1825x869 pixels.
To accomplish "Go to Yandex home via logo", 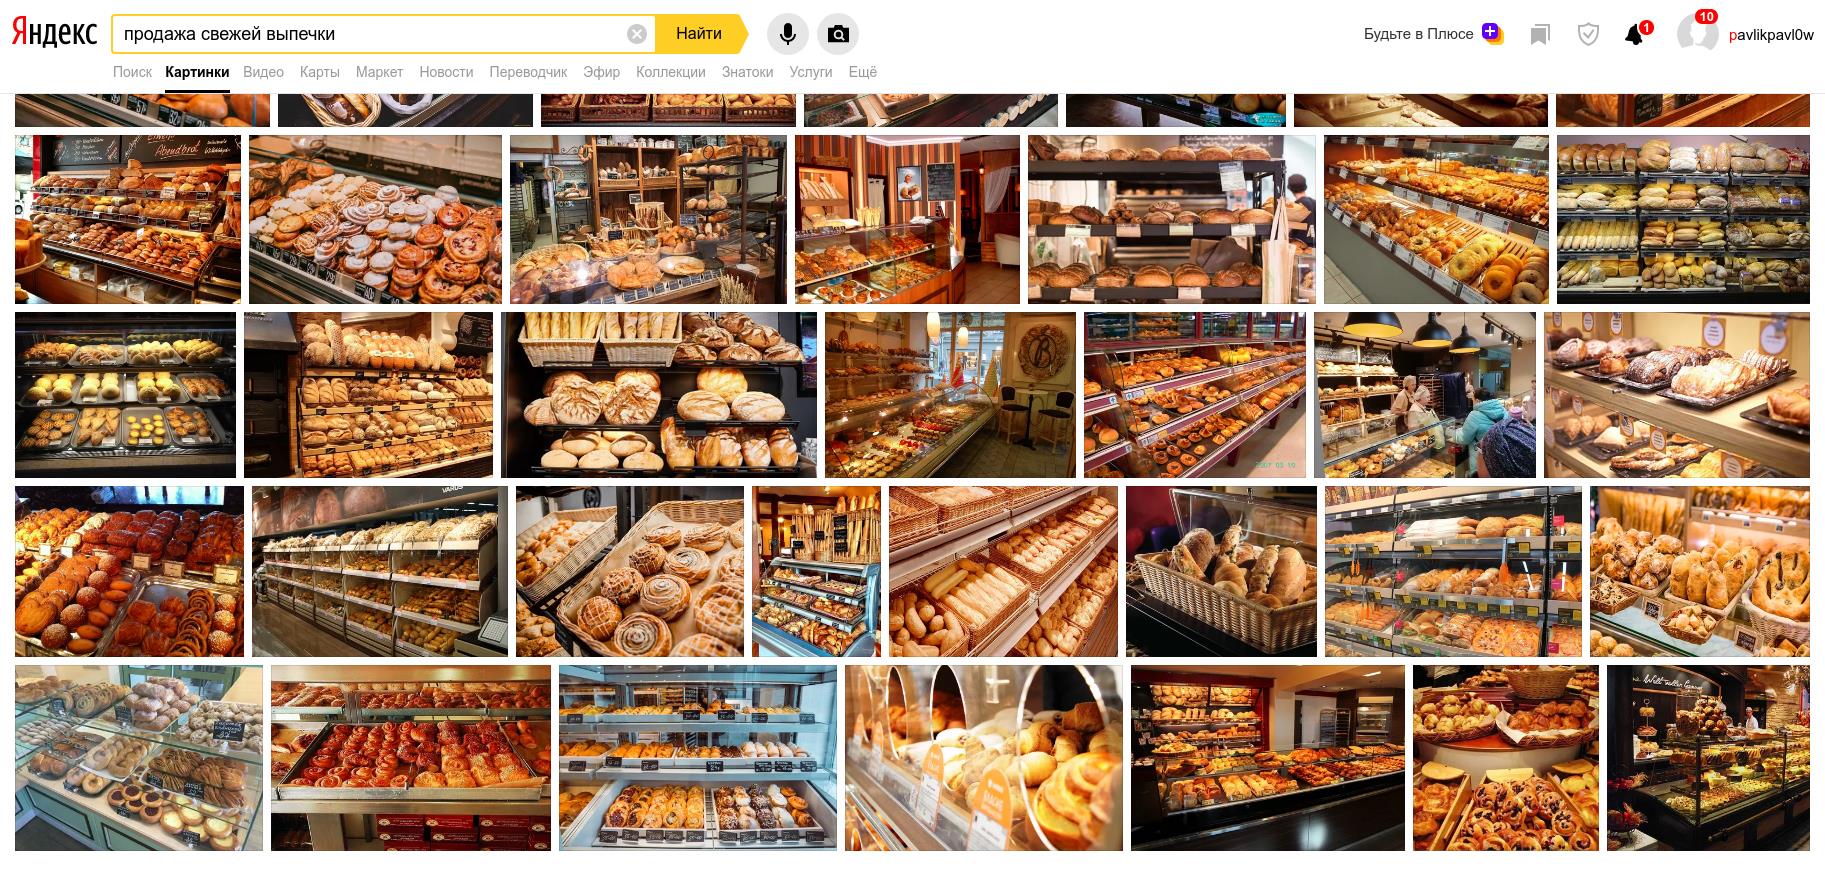I will (x=54, y=33).
